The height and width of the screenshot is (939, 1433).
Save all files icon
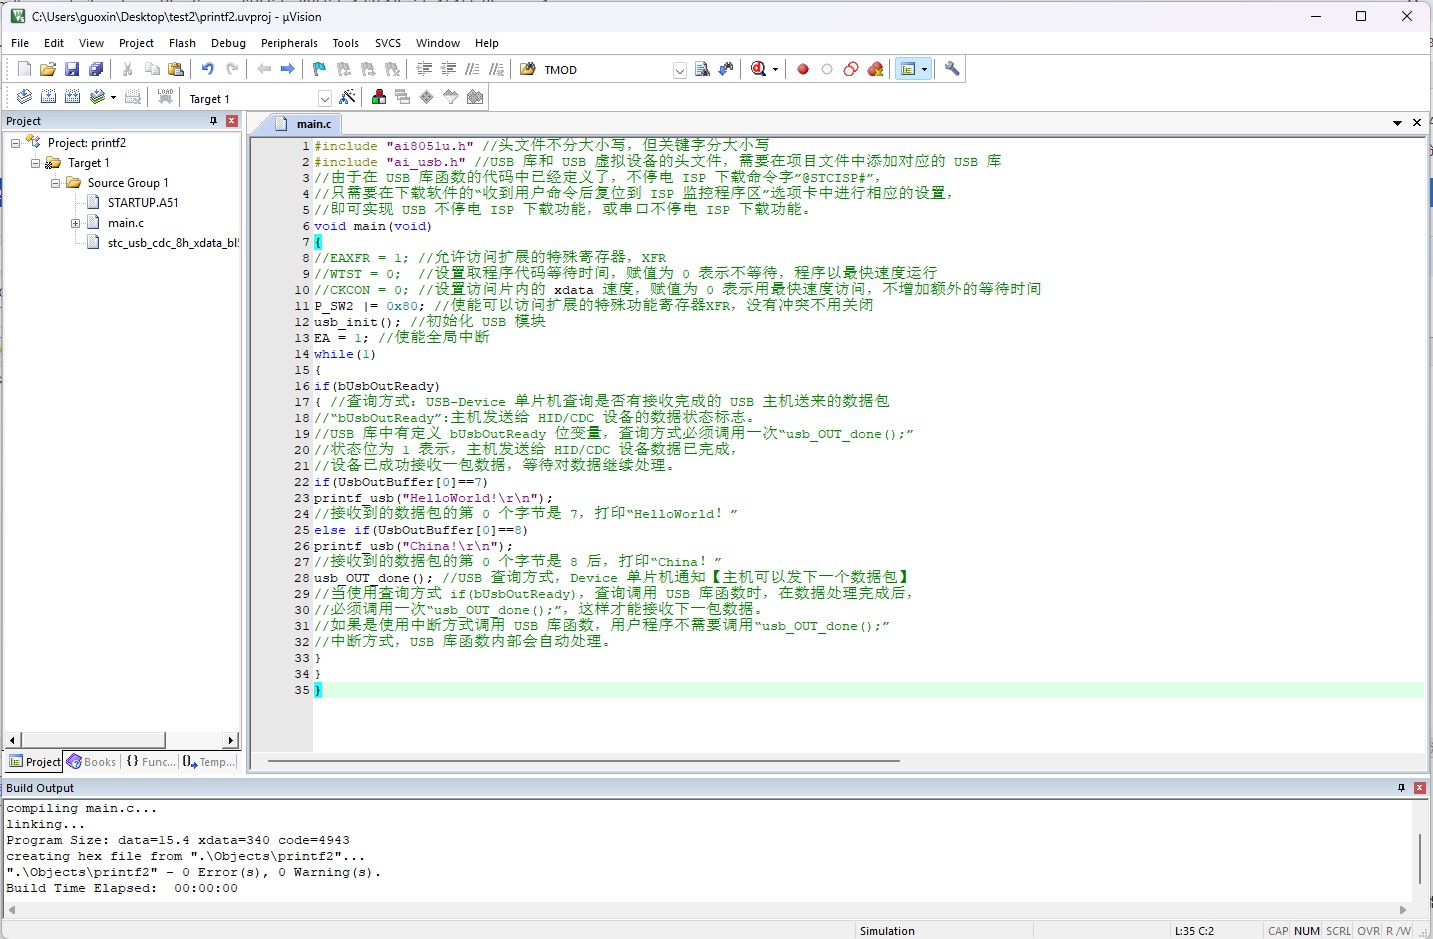[x=96, y=69]
